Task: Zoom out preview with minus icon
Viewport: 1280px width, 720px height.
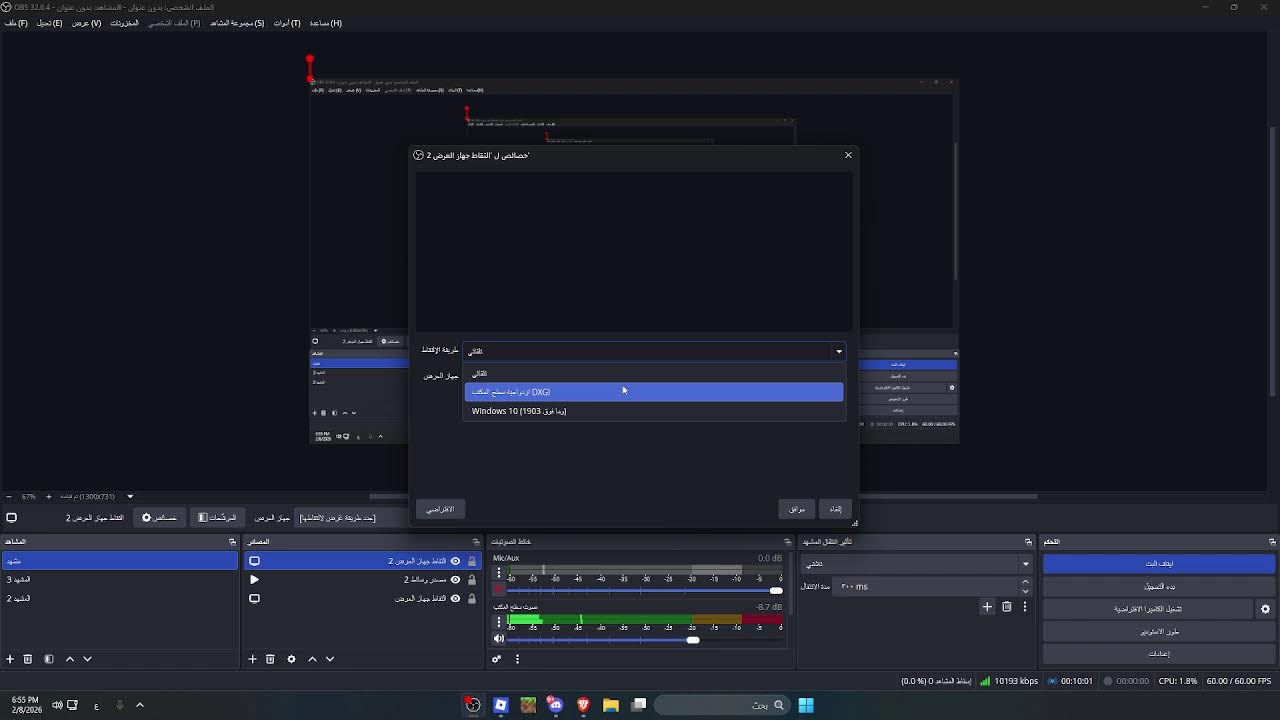Action: pyautogui.click(x=10, y=496)
